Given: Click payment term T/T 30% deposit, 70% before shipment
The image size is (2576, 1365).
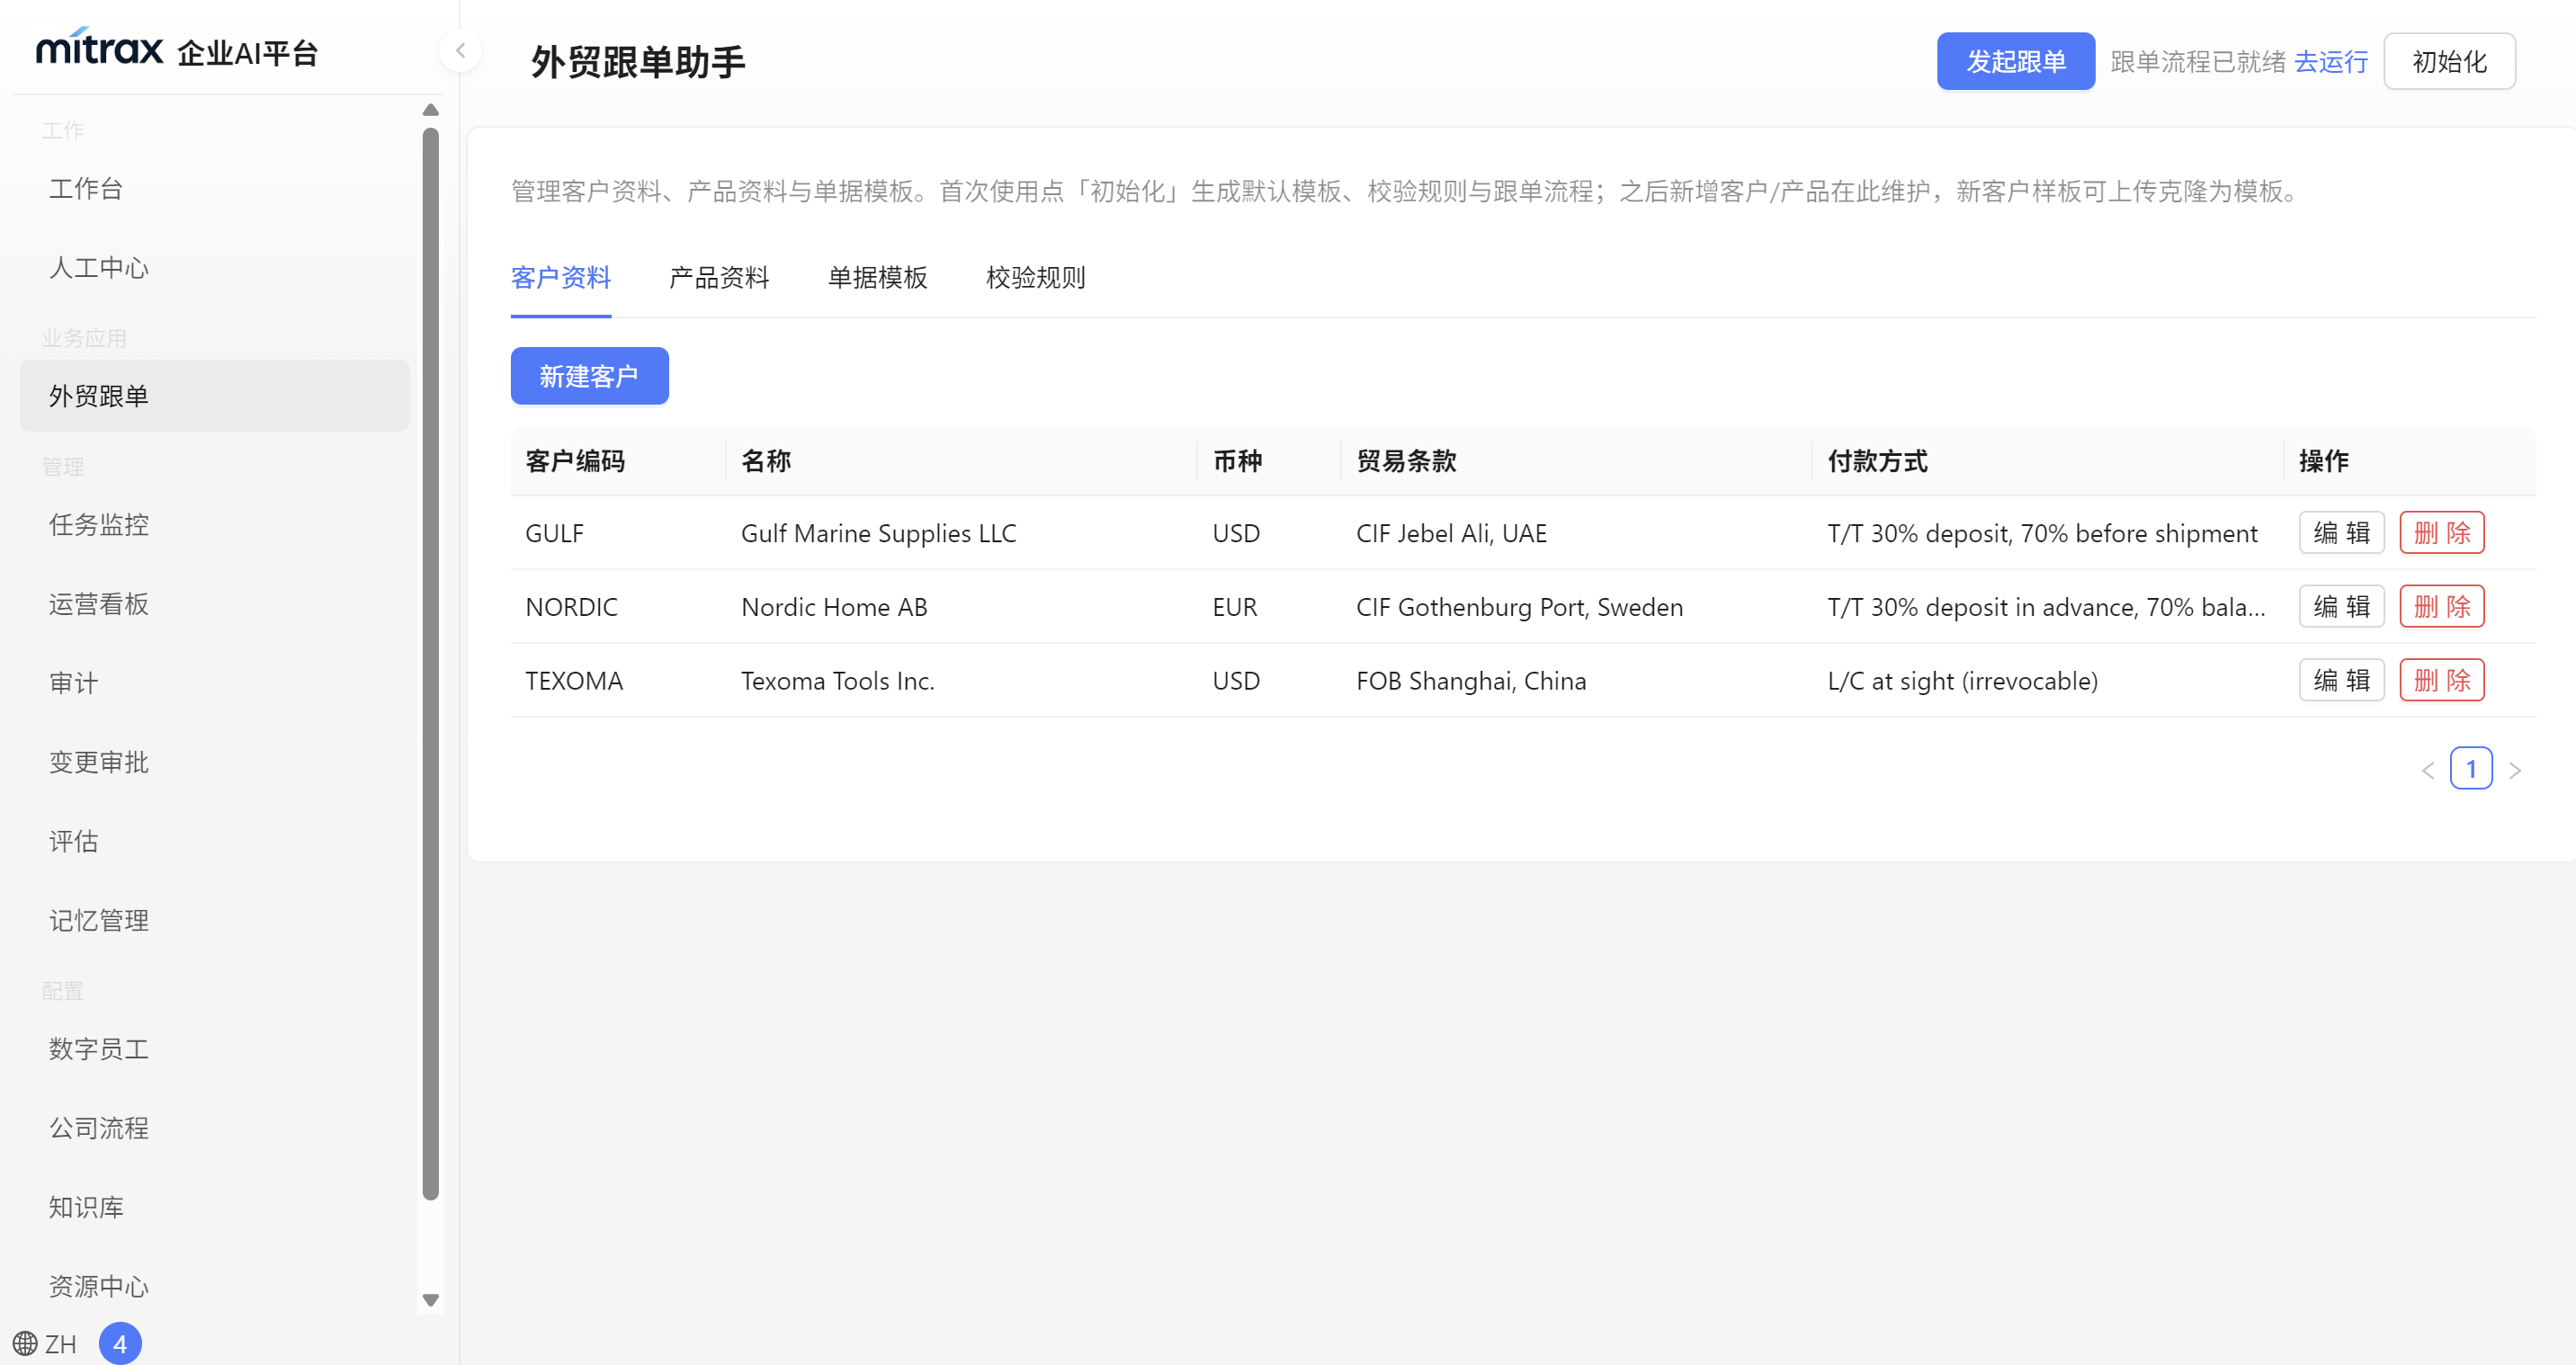Looking at the screenshot, I should (x=2042, y=533).
